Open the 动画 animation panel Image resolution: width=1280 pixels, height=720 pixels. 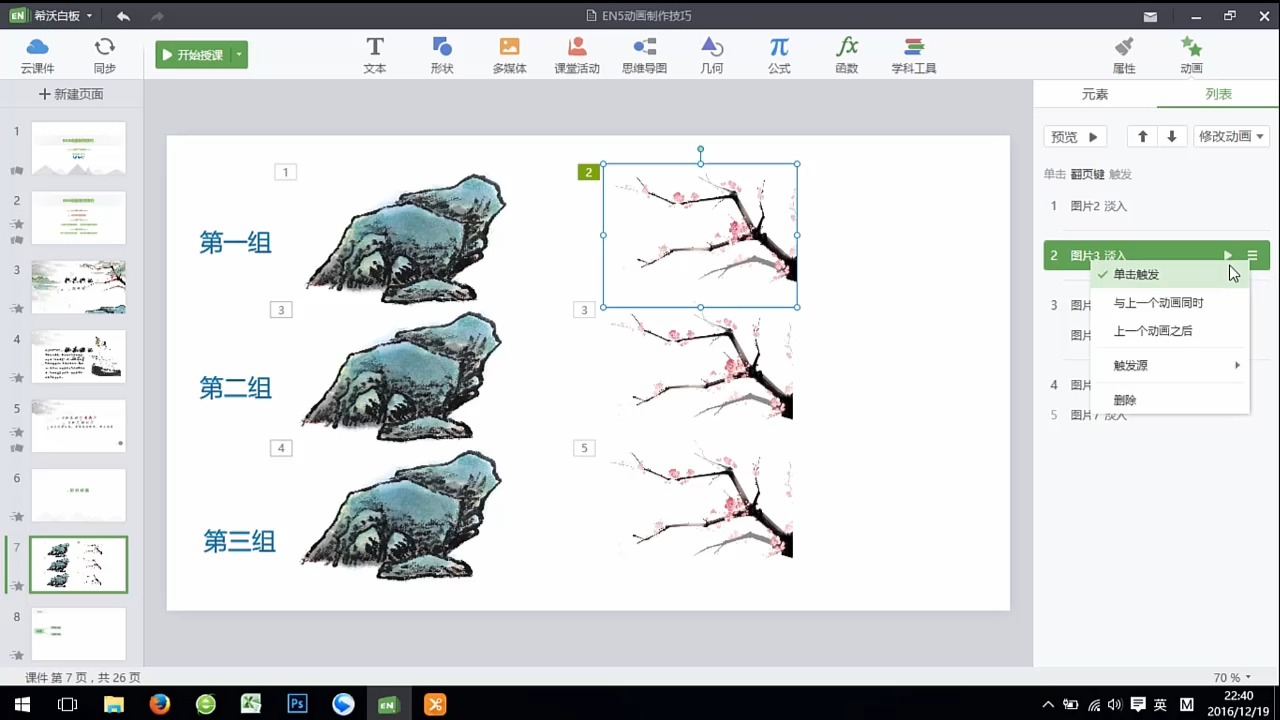point(1191,55)
